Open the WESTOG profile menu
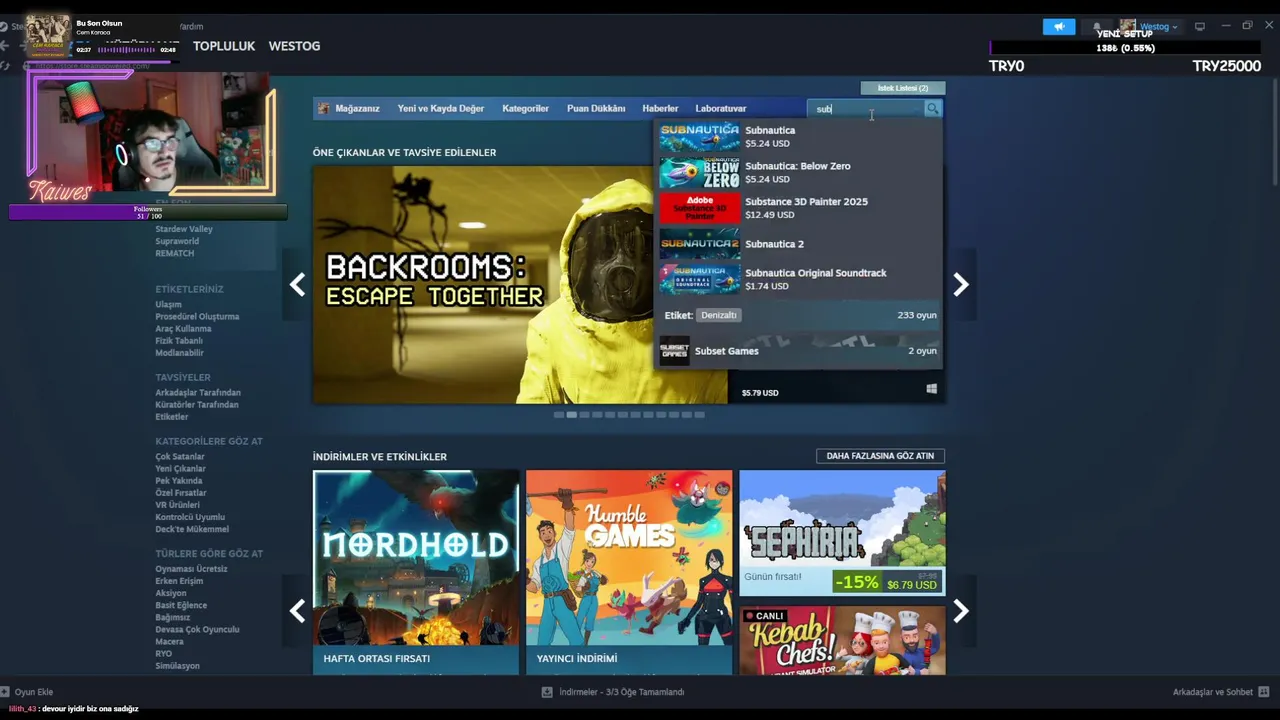 pyautogui.click(x=294, y=46)
